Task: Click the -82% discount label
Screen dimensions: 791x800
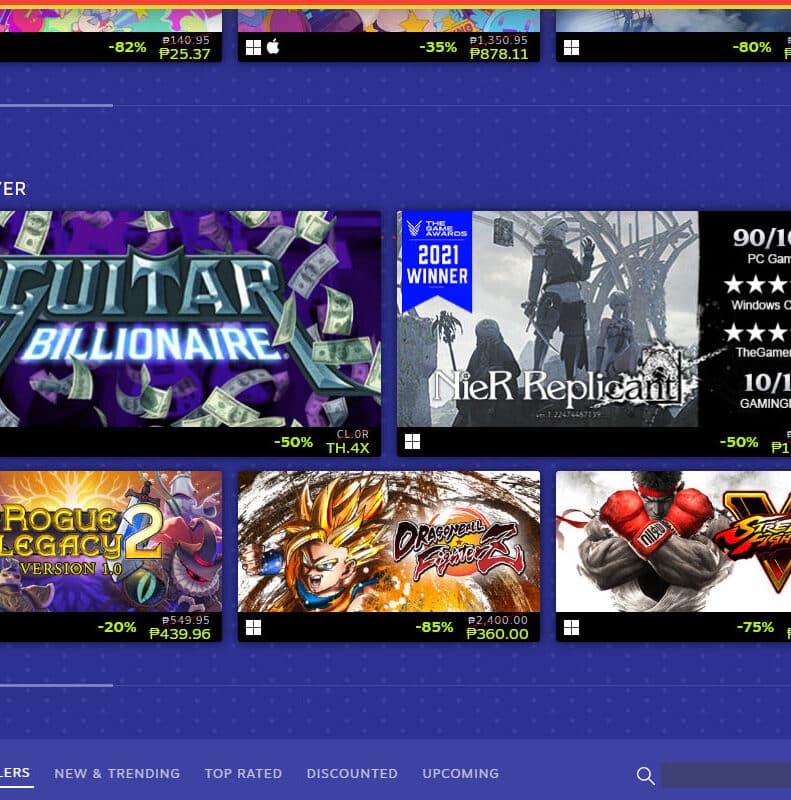Action: point(128,47)
